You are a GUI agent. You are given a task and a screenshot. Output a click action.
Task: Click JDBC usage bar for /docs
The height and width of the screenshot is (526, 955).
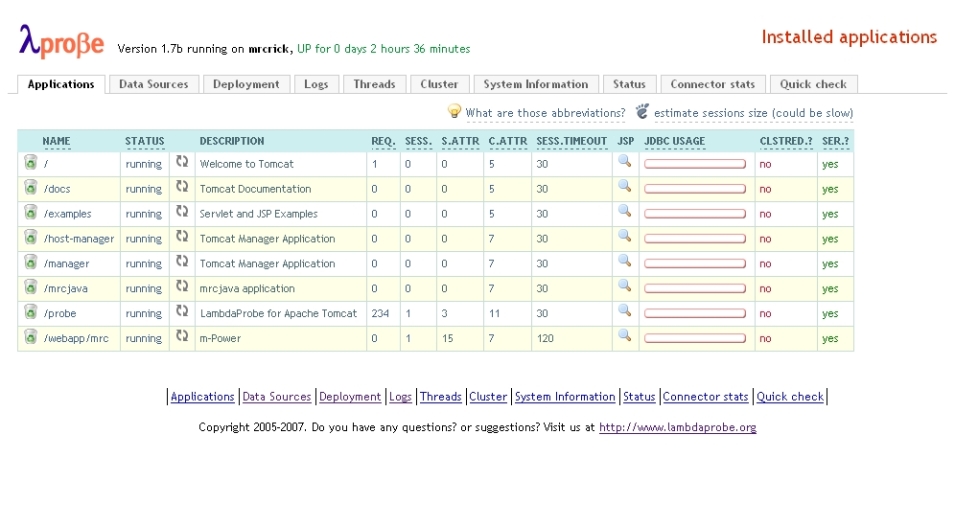pos(695,189)
